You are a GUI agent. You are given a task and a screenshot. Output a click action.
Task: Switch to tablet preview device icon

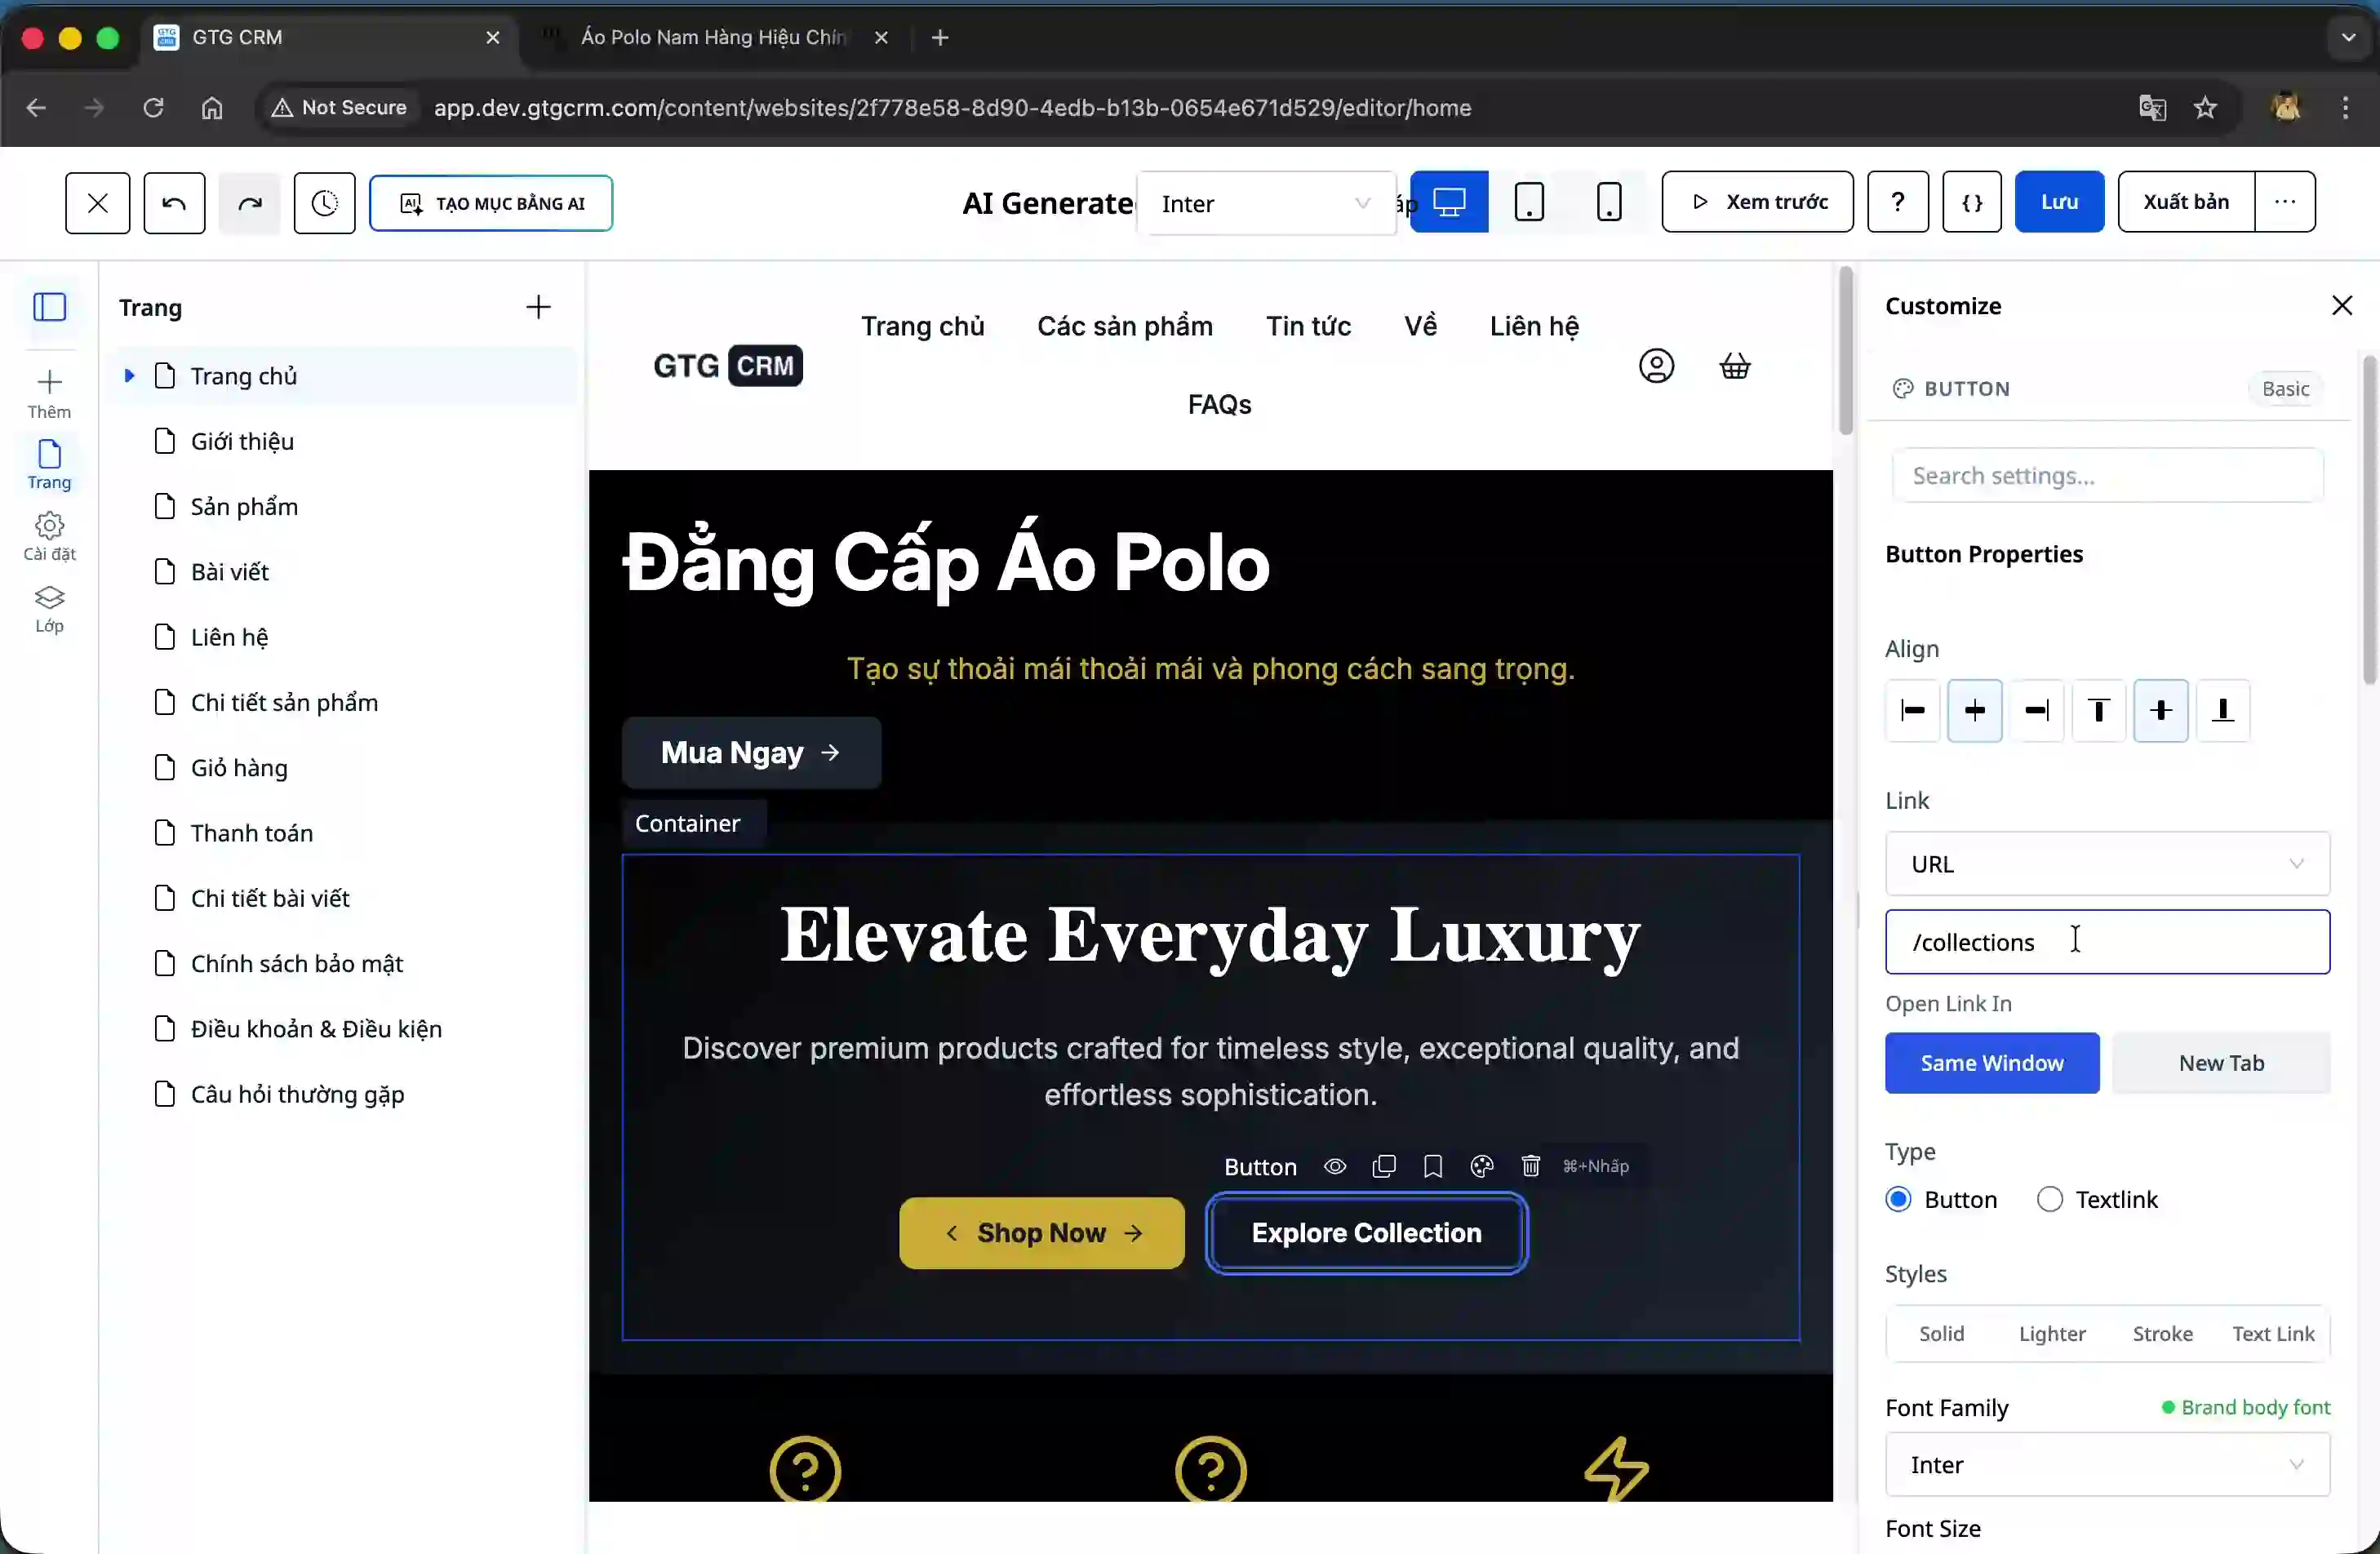1528,202
